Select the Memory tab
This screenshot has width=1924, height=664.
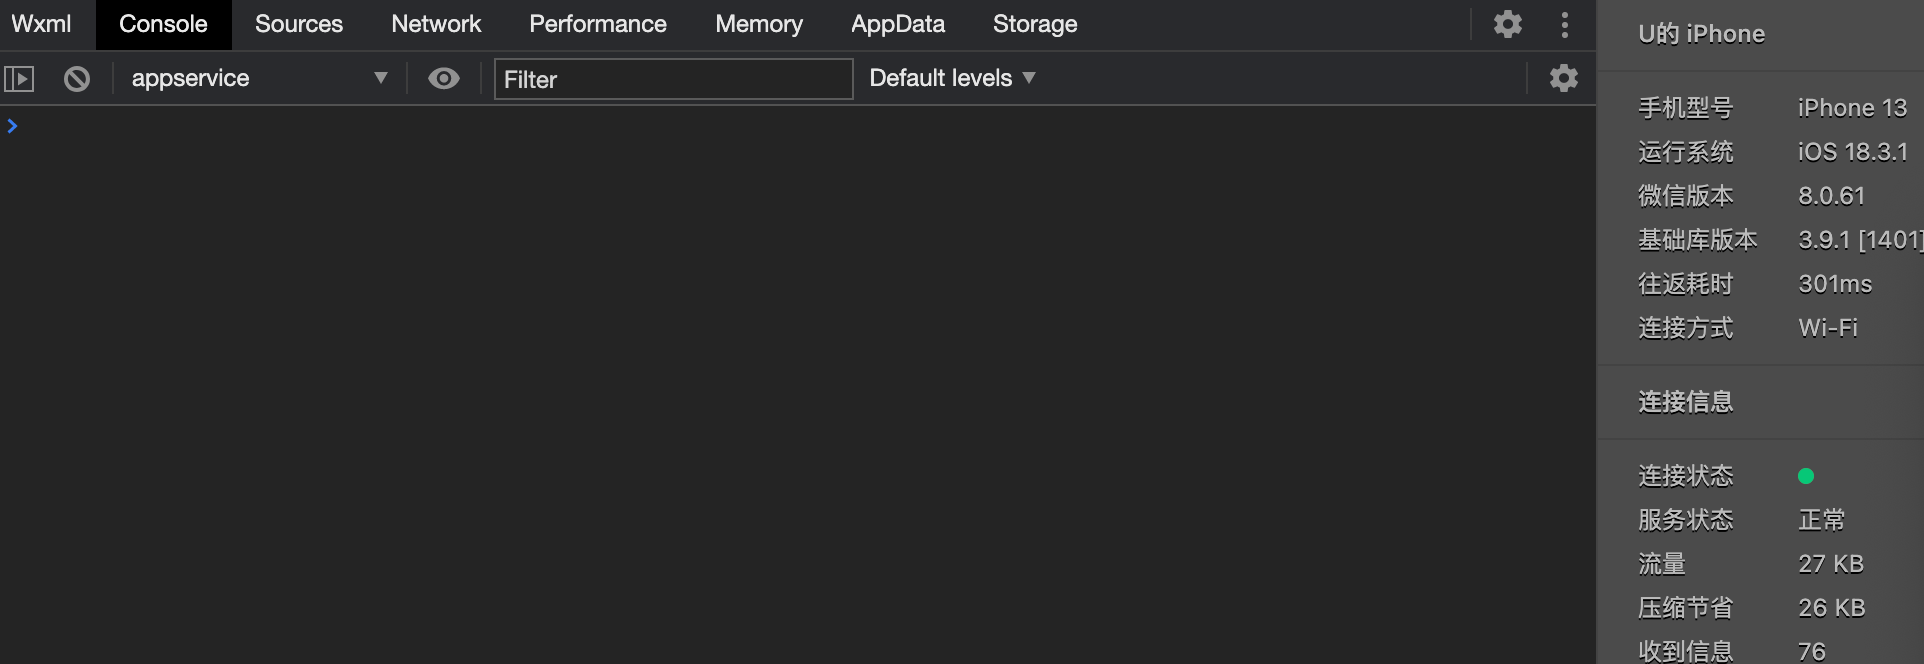coord(759,24)
